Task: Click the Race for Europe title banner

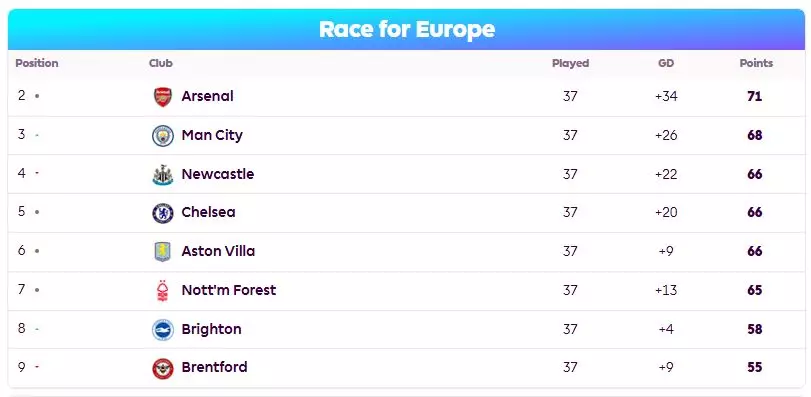Action: pos(407,29)
